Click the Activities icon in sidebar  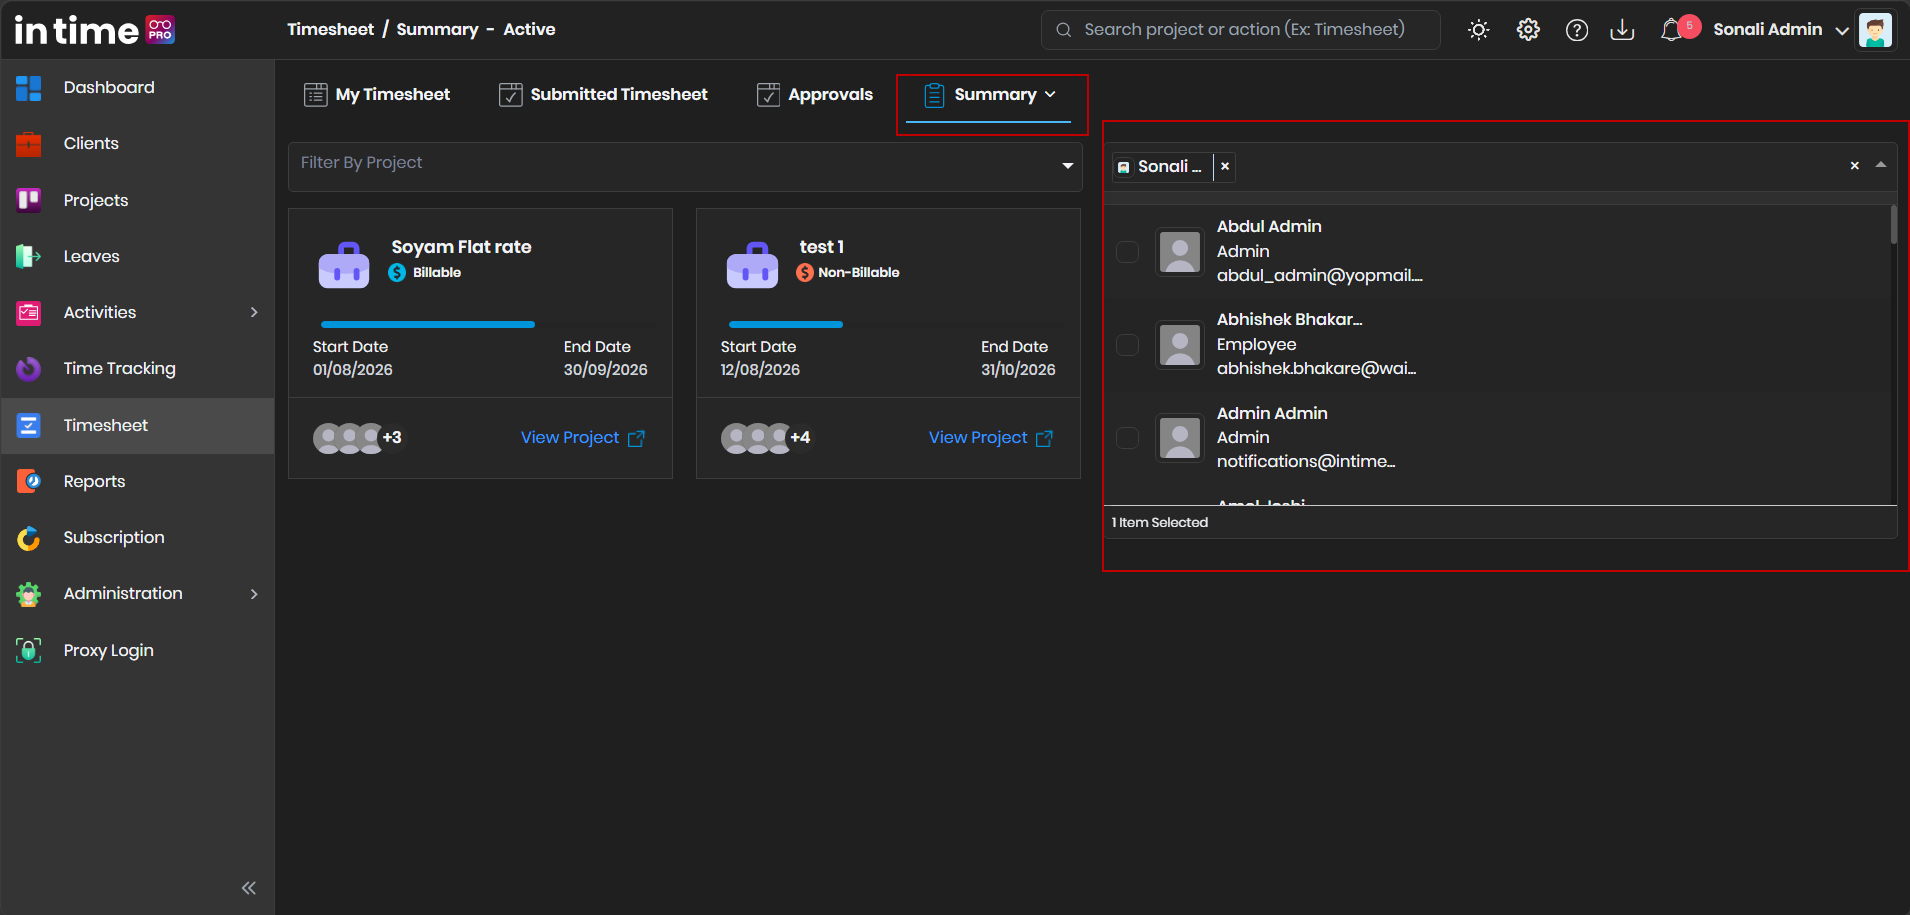29,313
